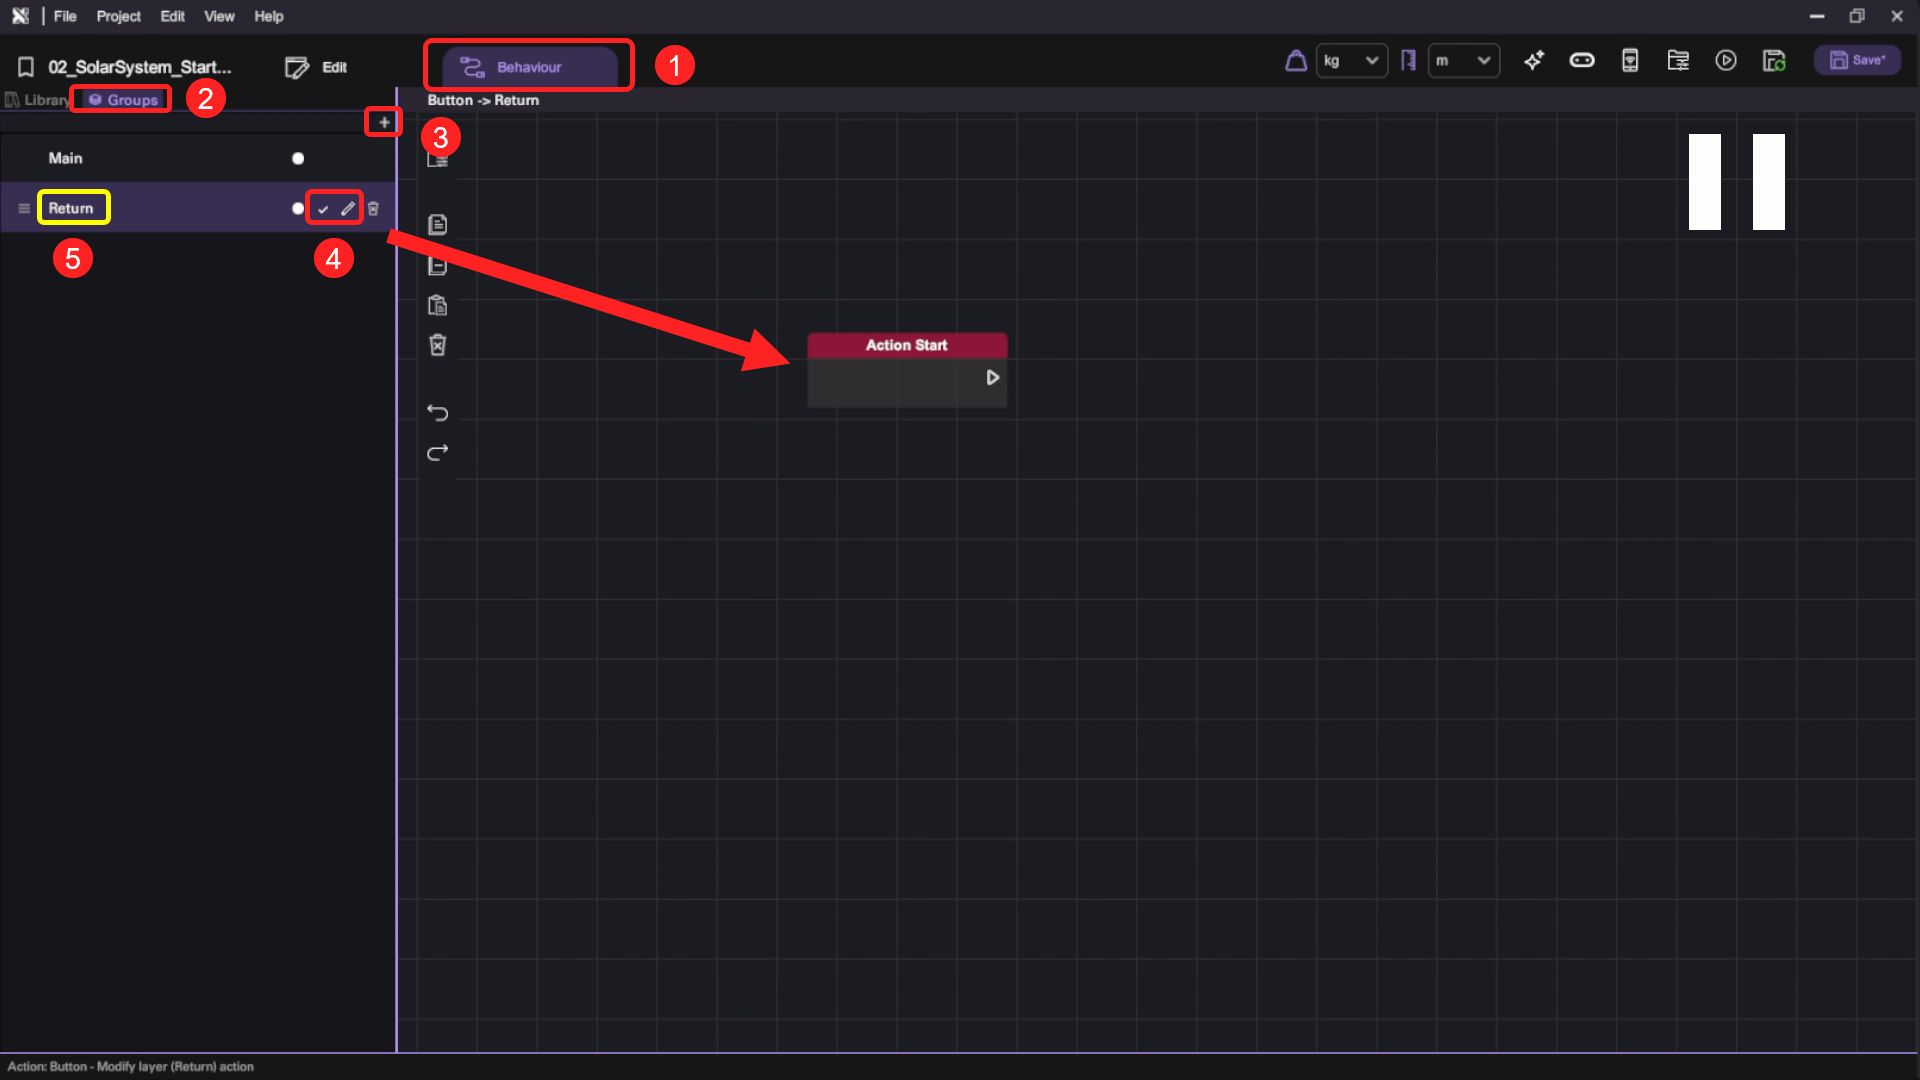This screenshot has width=1920, height=1080.
Task: Click the plus icon to add a layer
Action: coord(384,122)
